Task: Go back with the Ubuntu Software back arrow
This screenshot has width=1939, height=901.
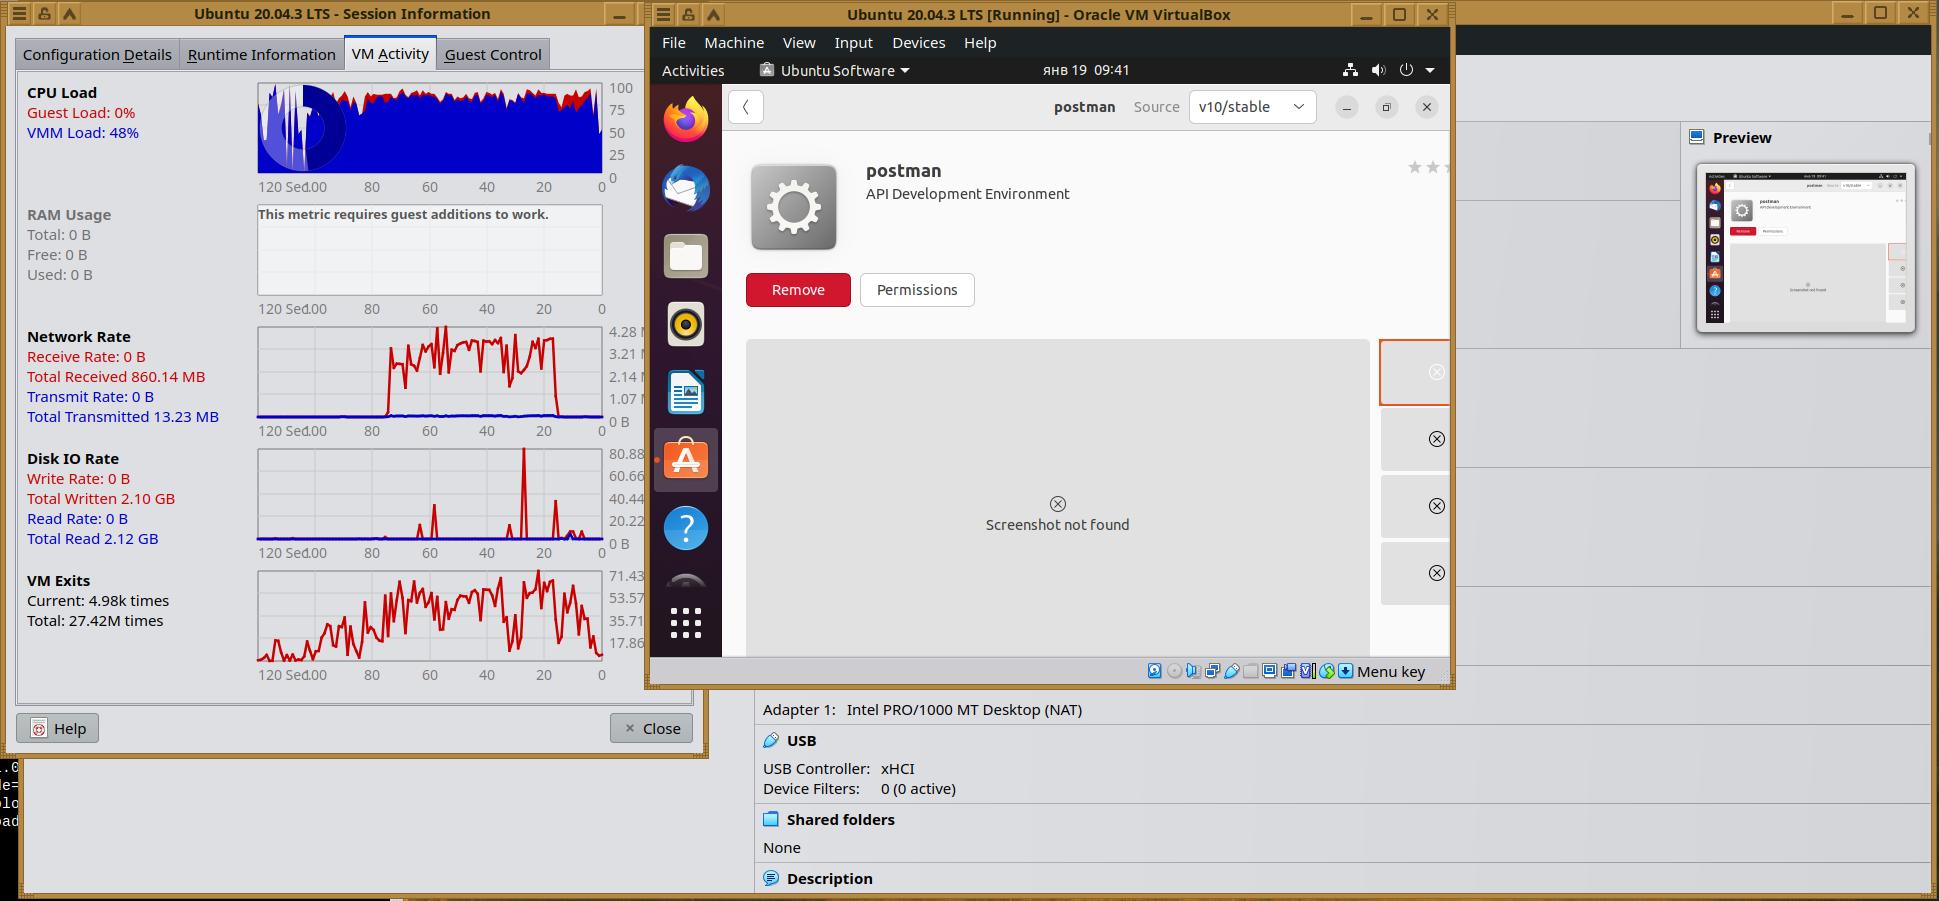Action: [x=746, y=107]
